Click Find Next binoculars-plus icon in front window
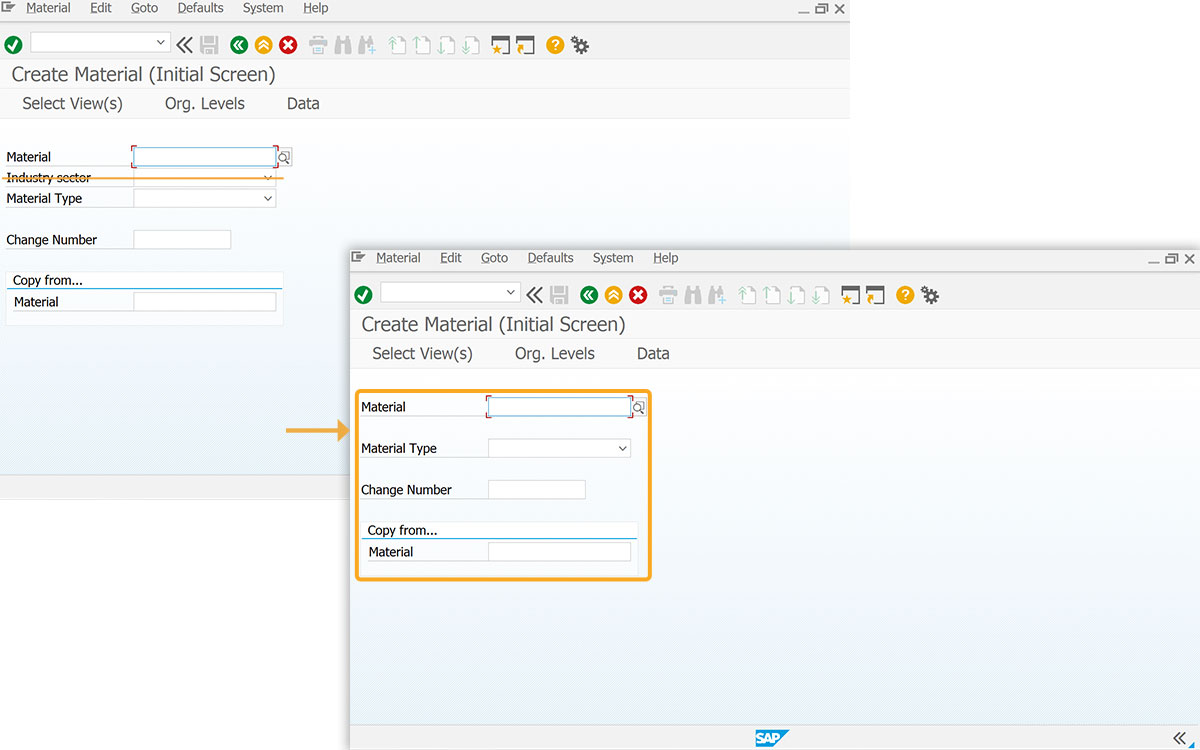Image resolution: width=1200 pixels, height=750 pixels. pyautogui.click(x=716, y=295)
